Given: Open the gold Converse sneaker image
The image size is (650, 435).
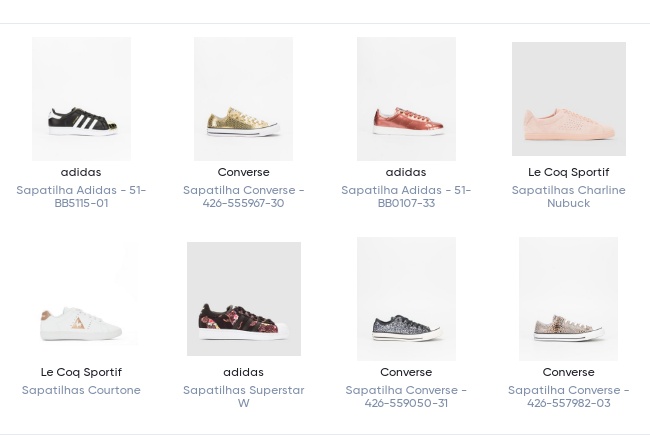Looking at the screenshot, I should (x=243, y=99).
